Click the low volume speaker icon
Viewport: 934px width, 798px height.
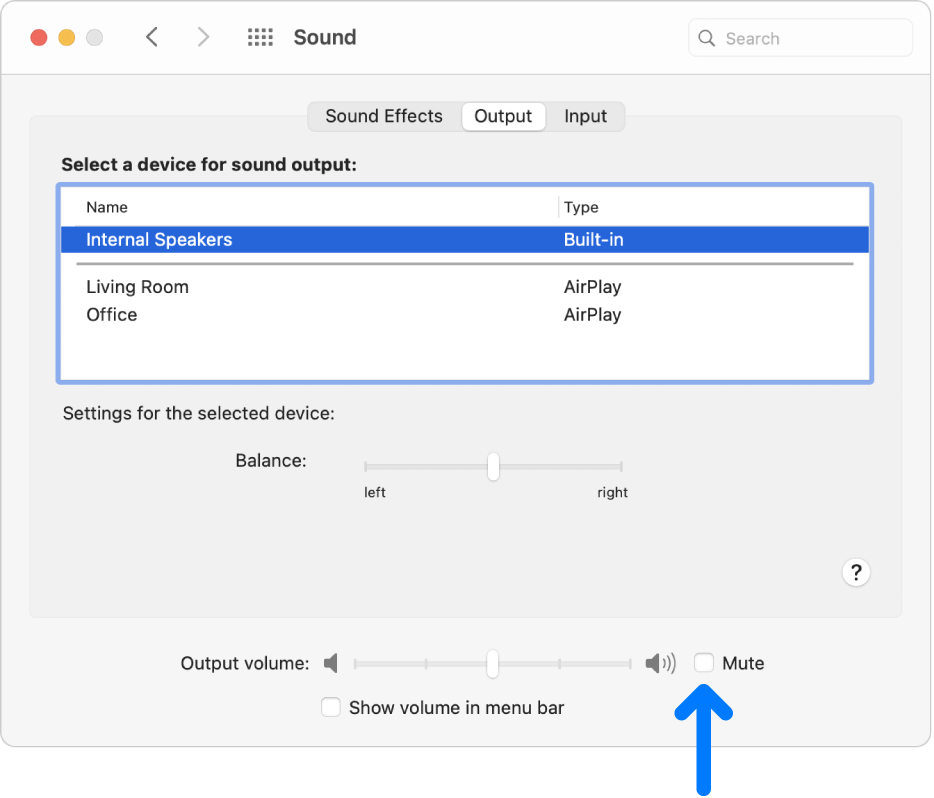330,662
